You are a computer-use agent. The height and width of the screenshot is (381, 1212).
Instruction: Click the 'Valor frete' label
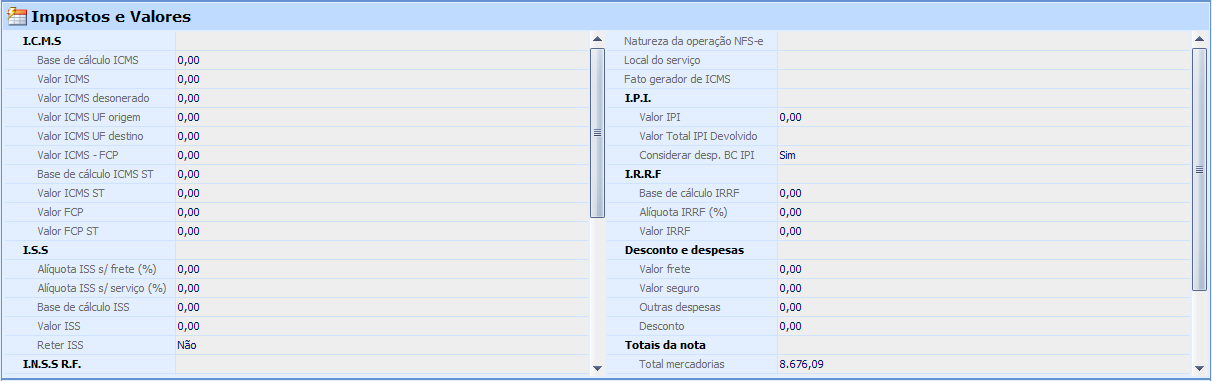tap(665, 269)
